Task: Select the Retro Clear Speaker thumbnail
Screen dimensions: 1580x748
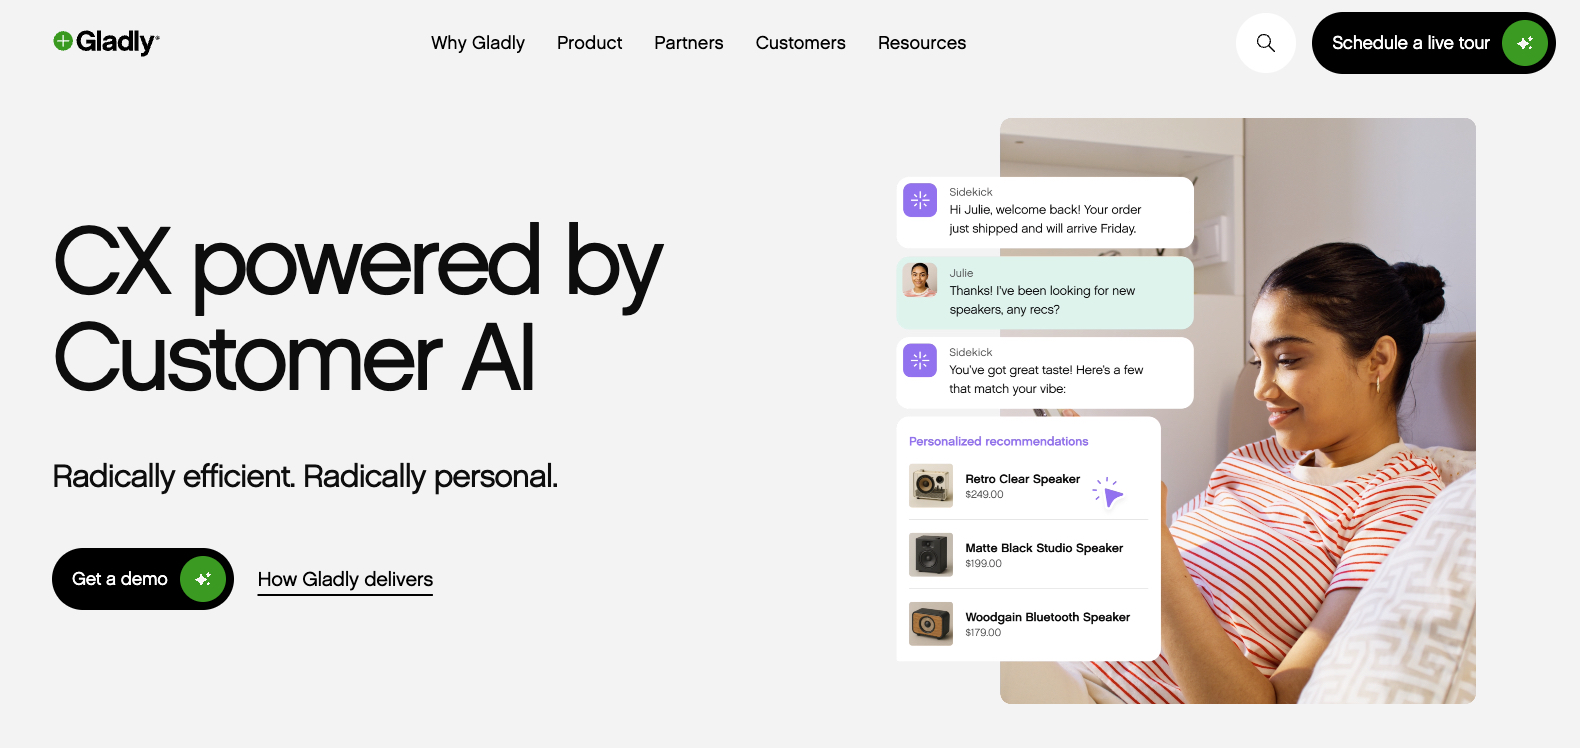Action: 931,486
